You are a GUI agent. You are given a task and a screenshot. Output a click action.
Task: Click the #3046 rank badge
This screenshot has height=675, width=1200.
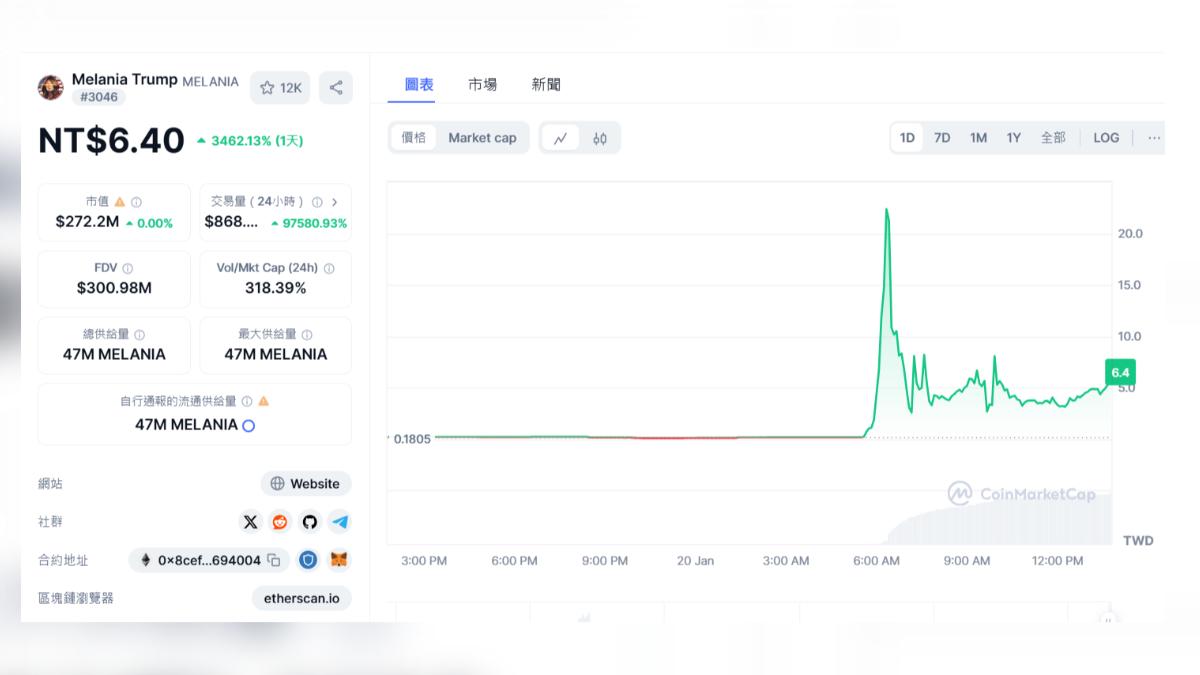coord(98,97)
